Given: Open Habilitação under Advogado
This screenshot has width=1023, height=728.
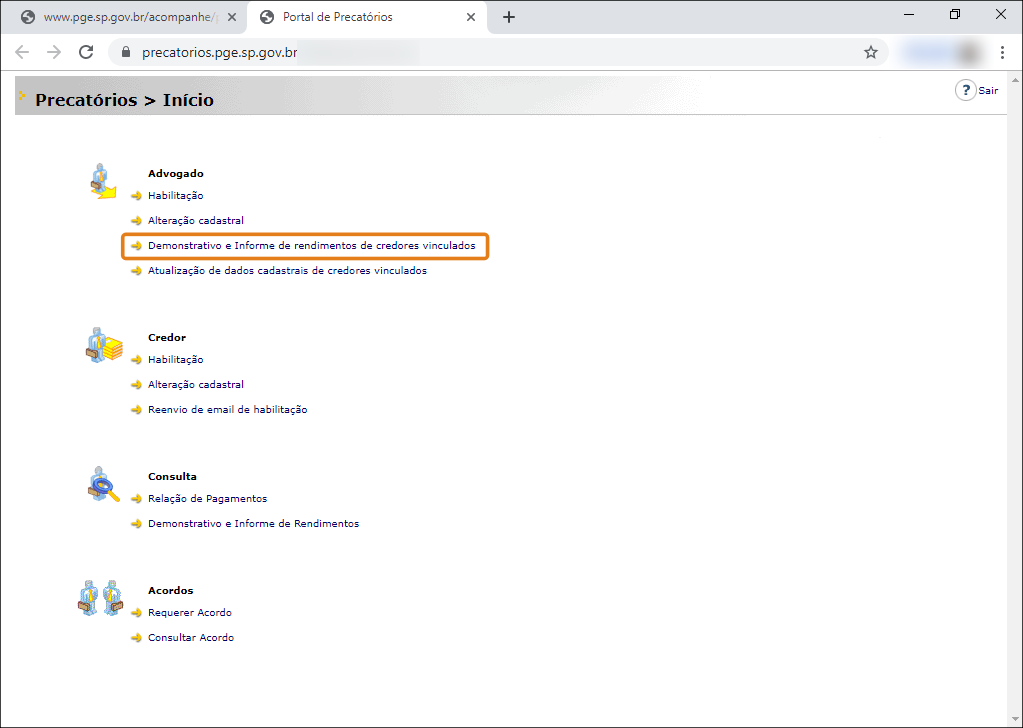Looking at the screenshot, I should coord(175,196).
